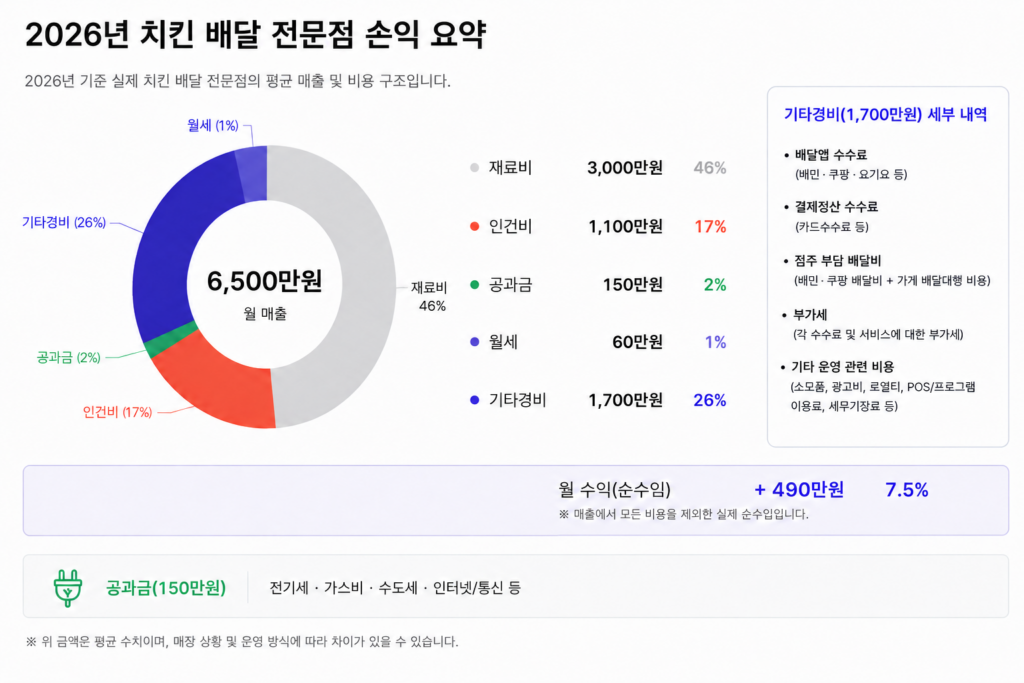Click the 월세 legend label in table
Viewport: 1024px width, 683px height.
pyautogui.click(x=504, y=342)
